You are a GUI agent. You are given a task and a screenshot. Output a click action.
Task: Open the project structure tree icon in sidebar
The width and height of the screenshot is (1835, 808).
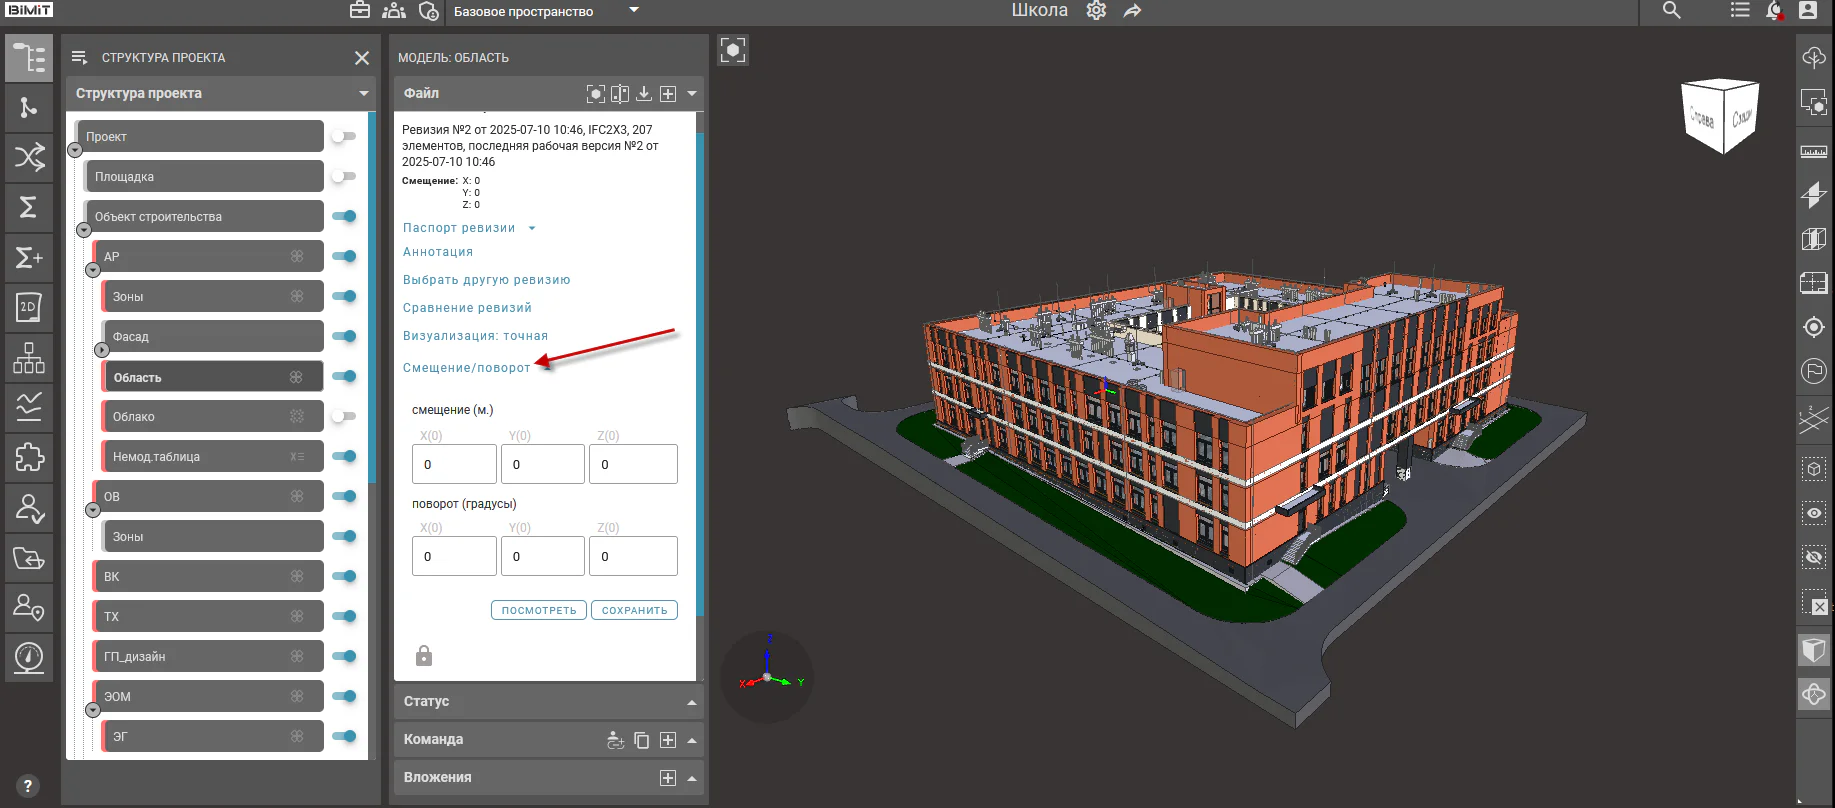click(29, 58)
